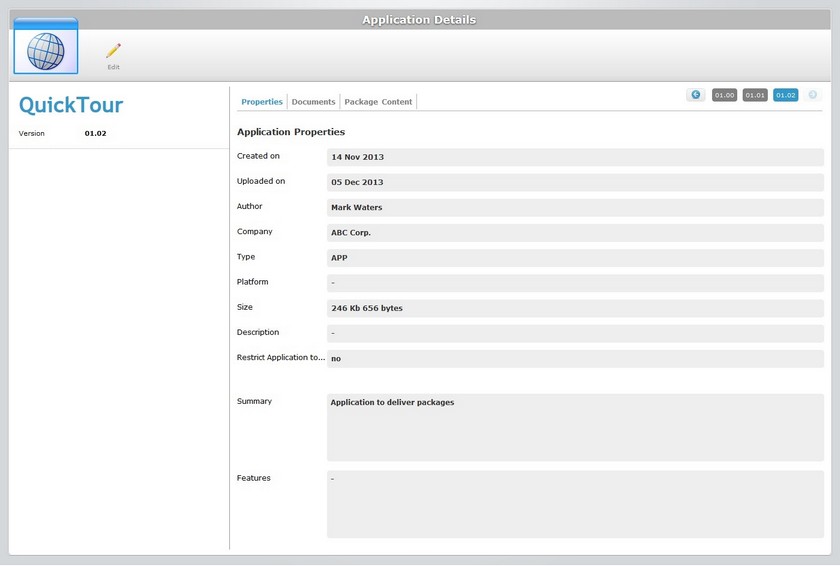Click the Uploaded on label

(x=261, y=181)
